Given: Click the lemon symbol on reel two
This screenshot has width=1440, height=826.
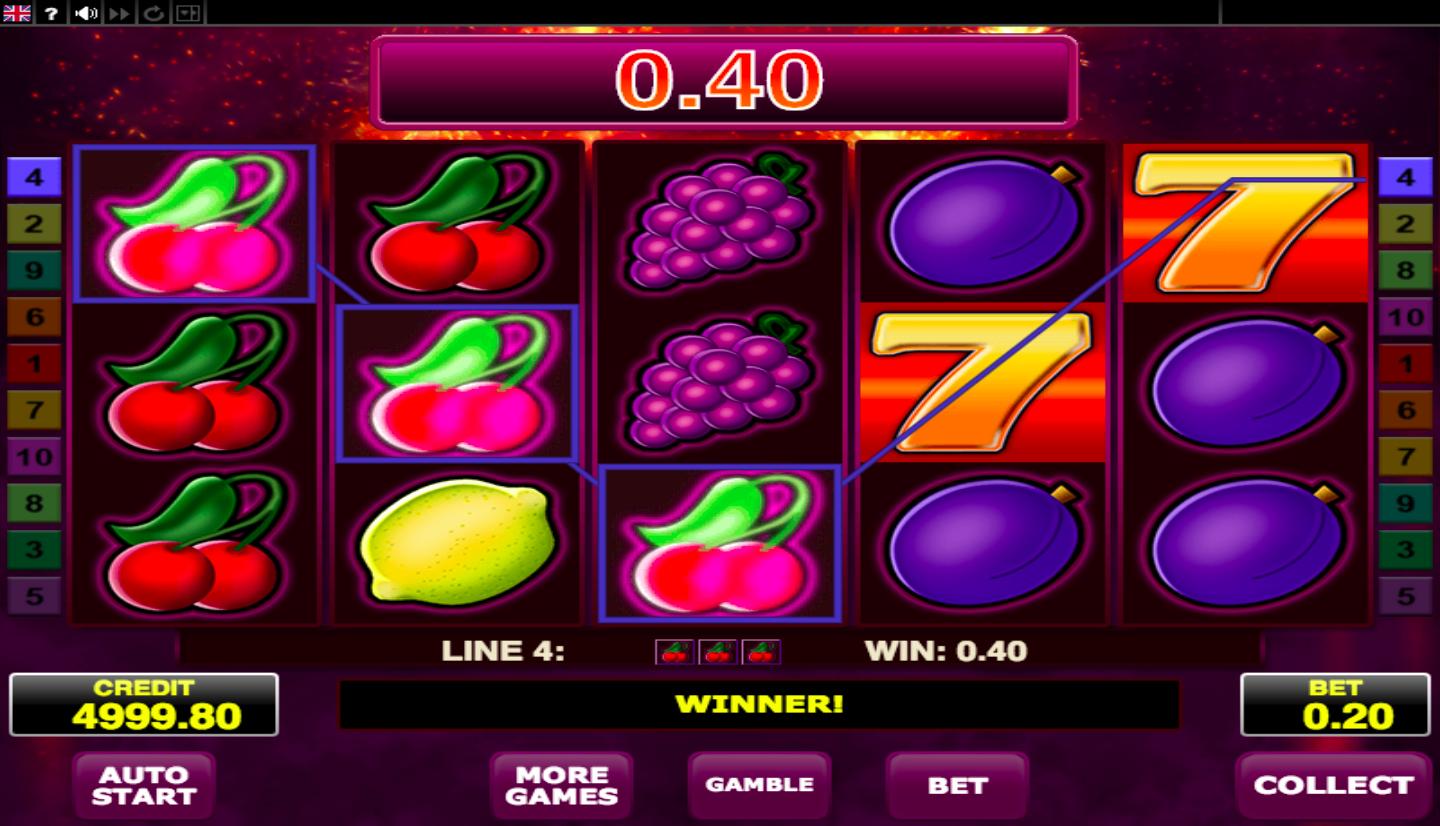Looking at the screenshot, I should tap(456, 541).
